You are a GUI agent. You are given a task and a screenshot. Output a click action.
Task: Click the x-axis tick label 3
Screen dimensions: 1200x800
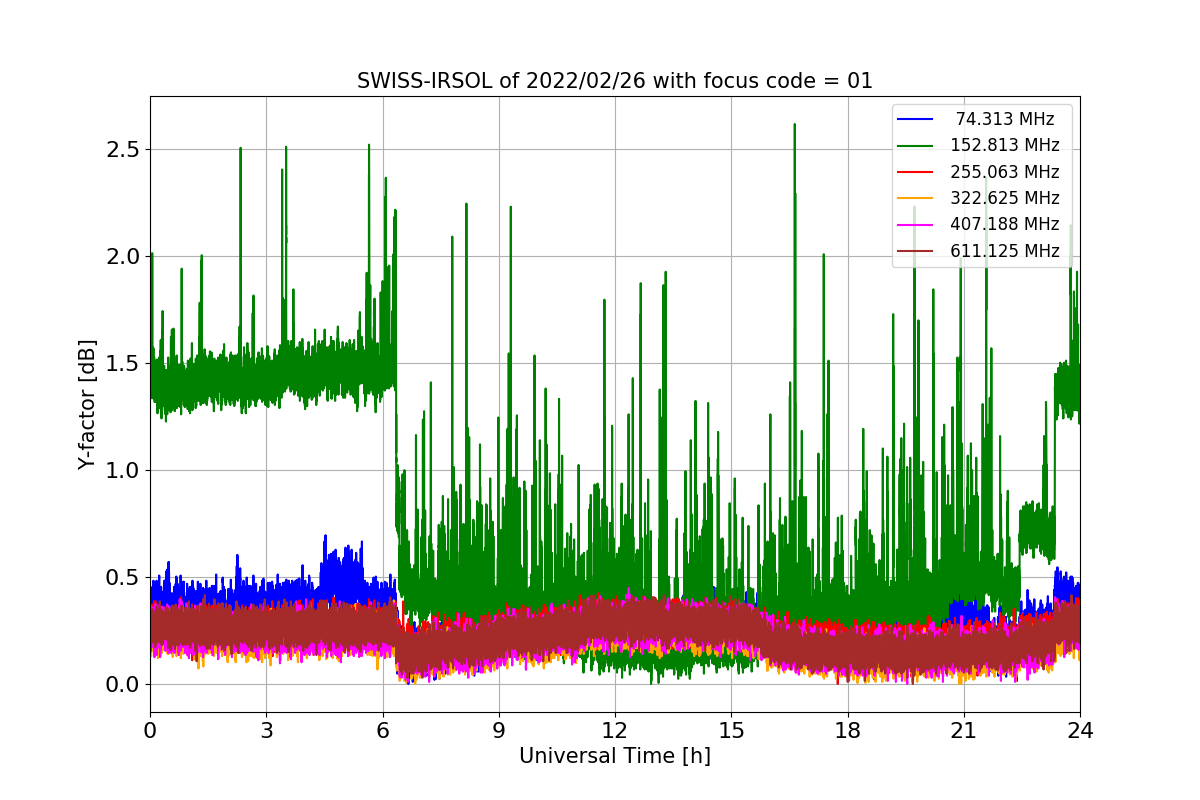266,730
